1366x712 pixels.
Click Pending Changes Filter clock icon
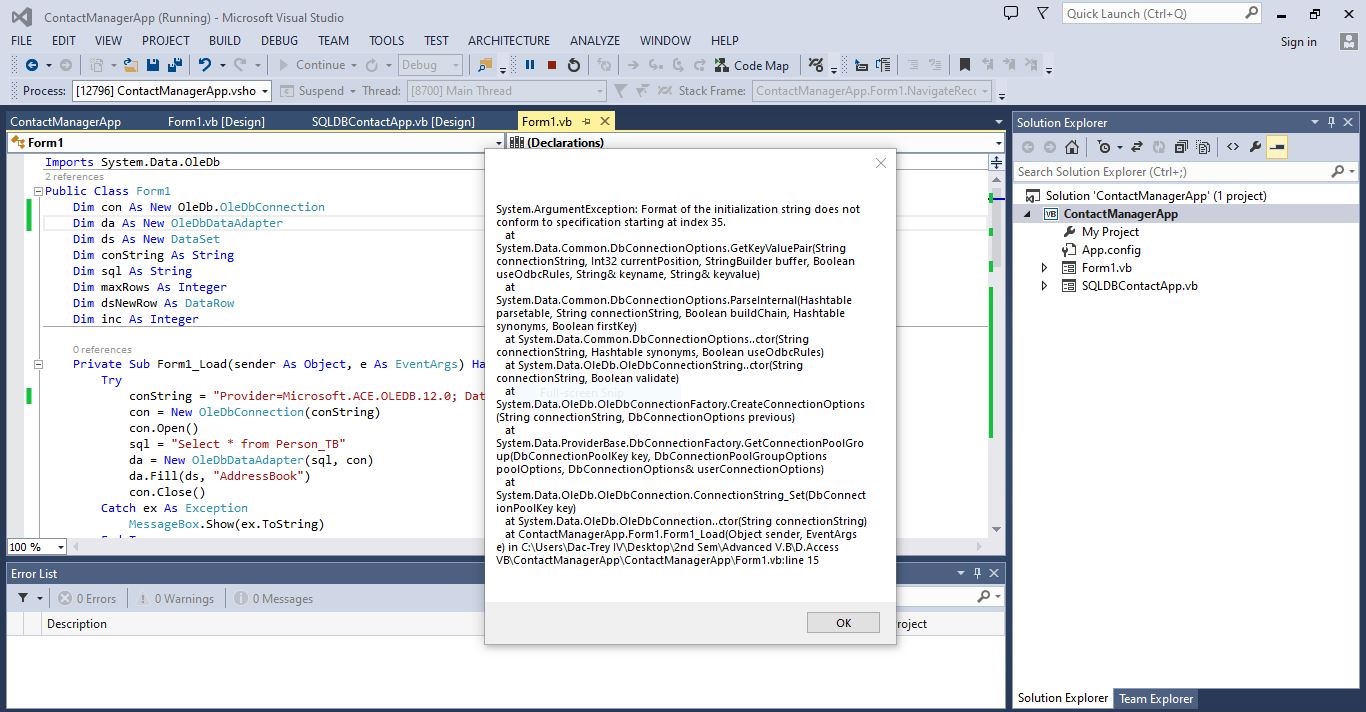coord(1104,147)
